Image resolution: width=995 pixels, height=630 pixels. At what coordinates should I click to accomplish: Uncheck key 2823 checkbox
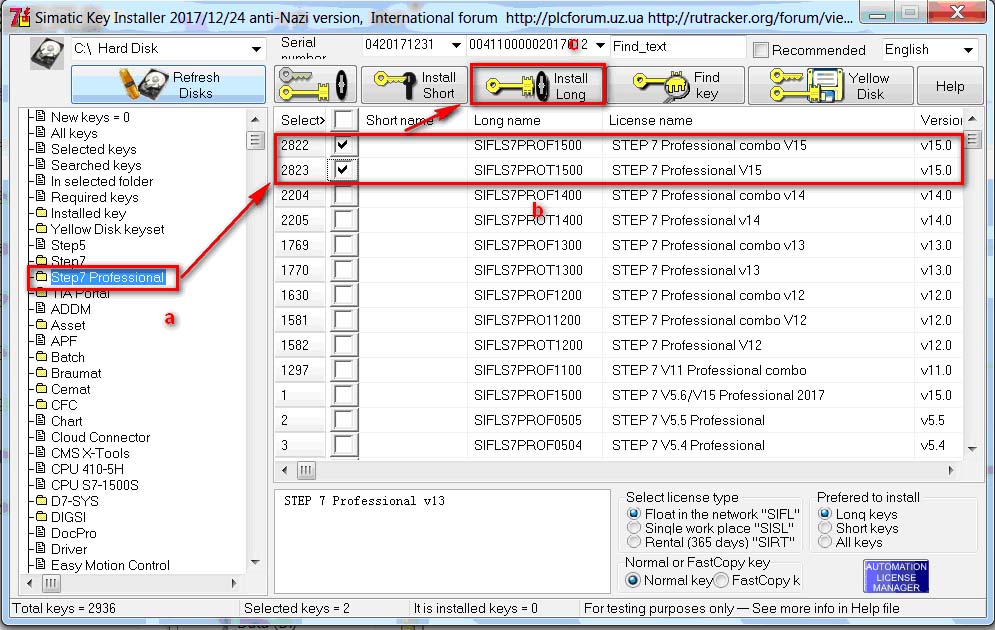[343, 170]
